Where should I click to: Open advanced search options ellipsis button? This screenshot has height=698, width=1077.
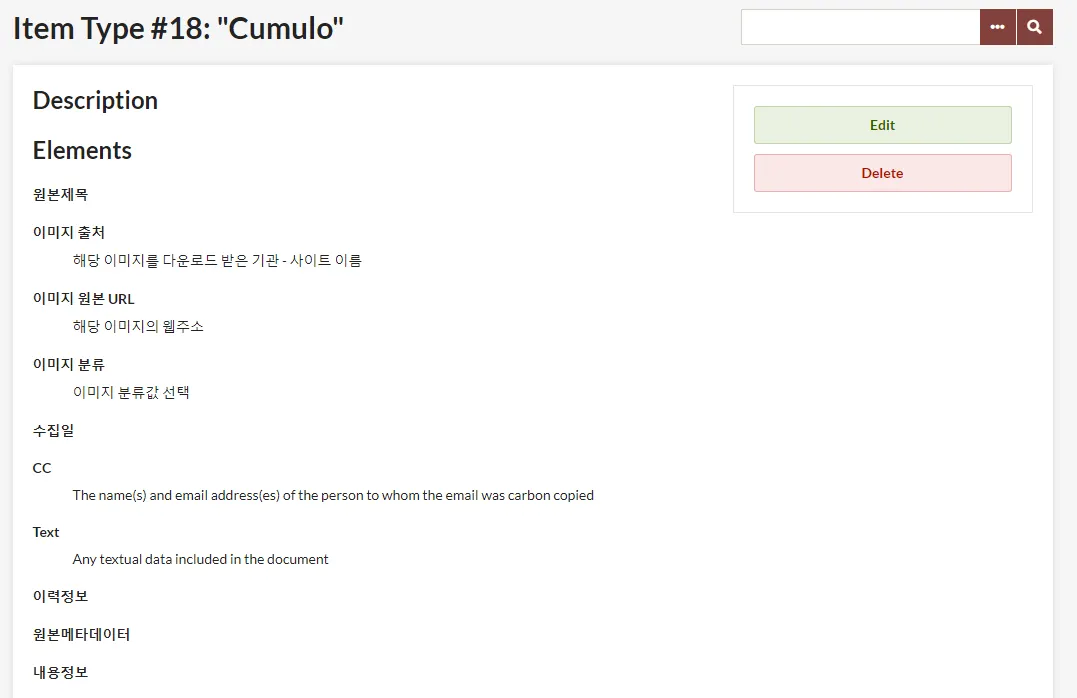pos(998,27)
